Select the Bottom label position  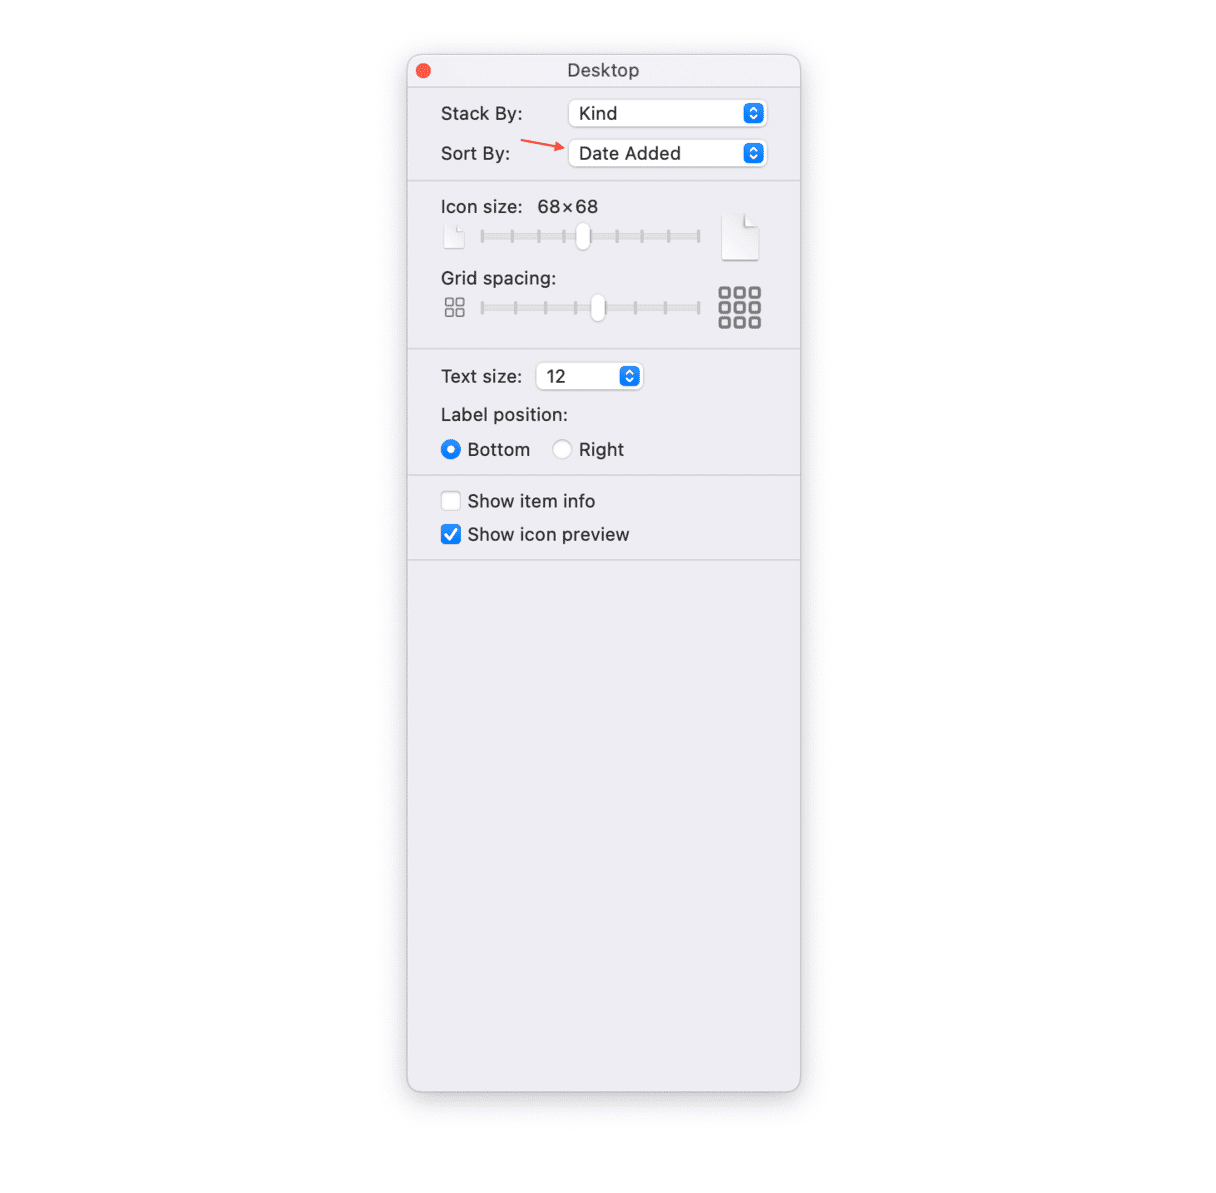451,450
